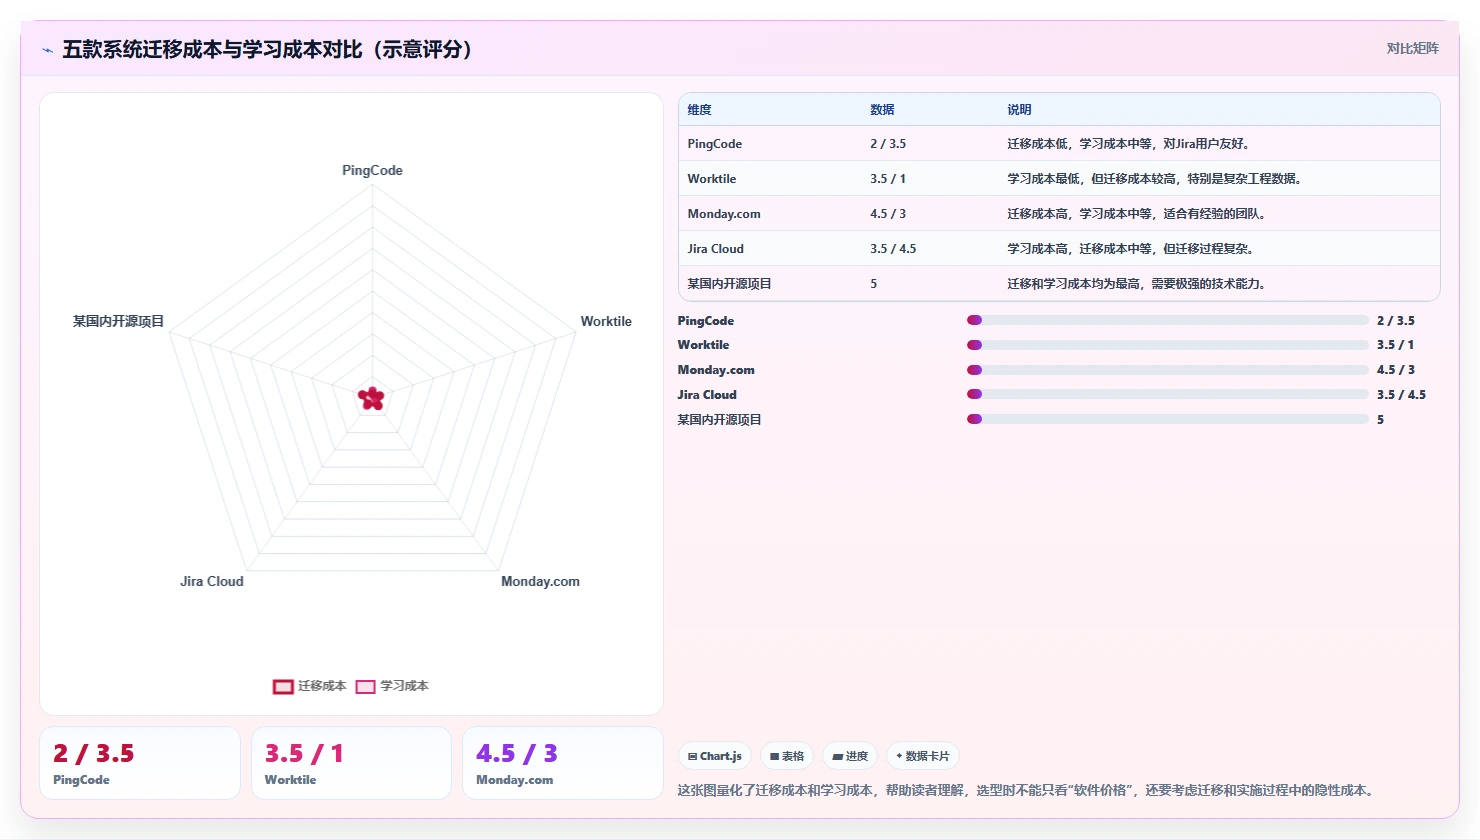Click the 某国内开源项目 progress bar
The width and height of the screenshot is (1480, 840).
tap(1167, 419)
